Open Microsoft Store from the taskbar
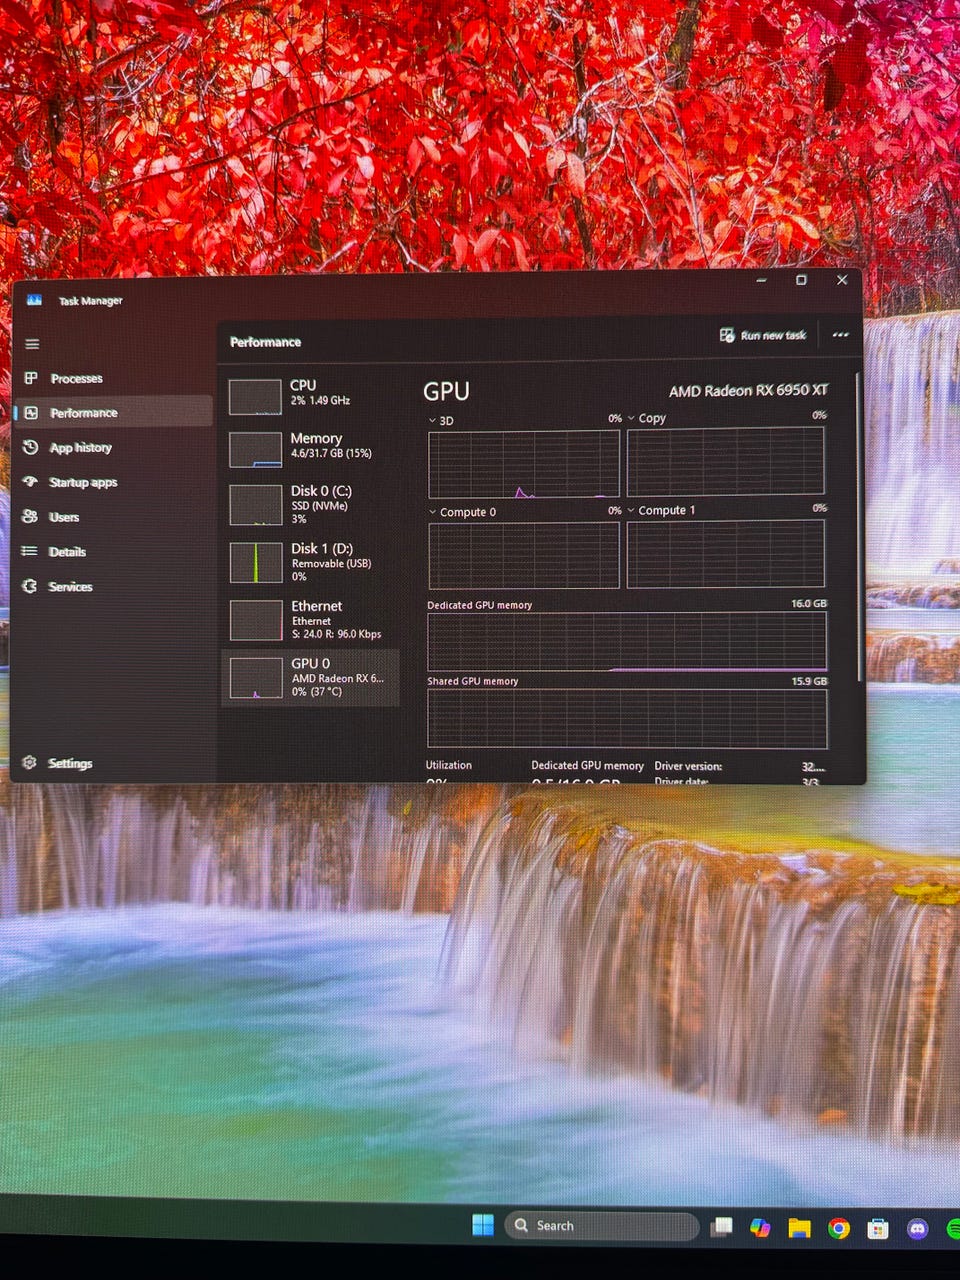This screenshot has width=960, height=1280. tap(878, 1229)
